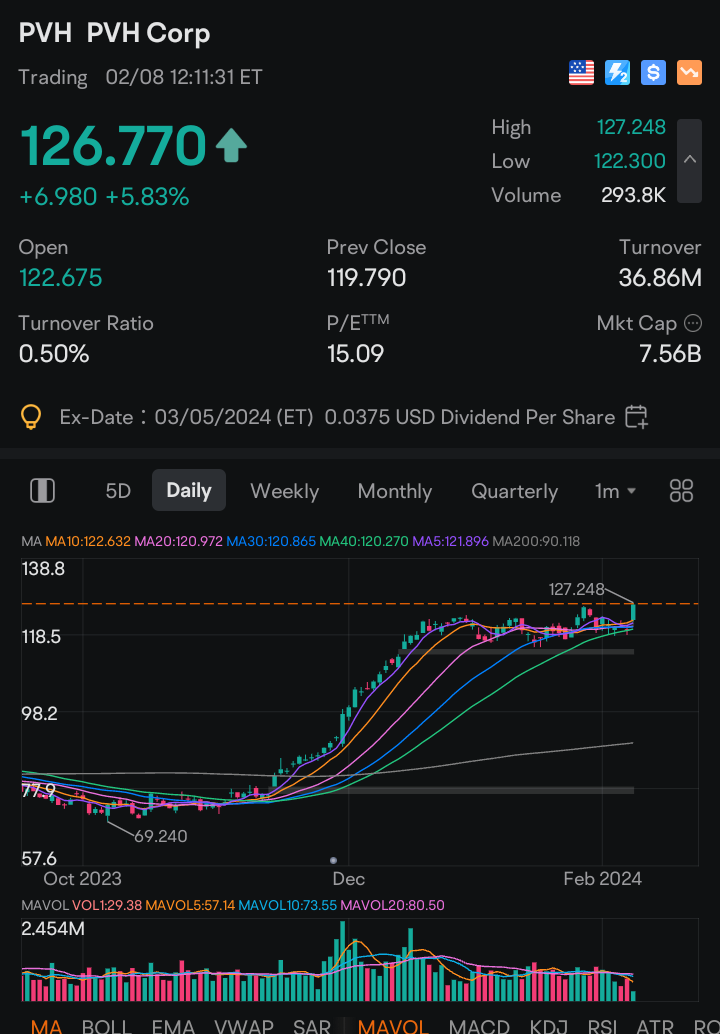Tap the PVH Corp stock title
The height and width of the screenshot is (1034, 720).
click(x=115, y=33)
